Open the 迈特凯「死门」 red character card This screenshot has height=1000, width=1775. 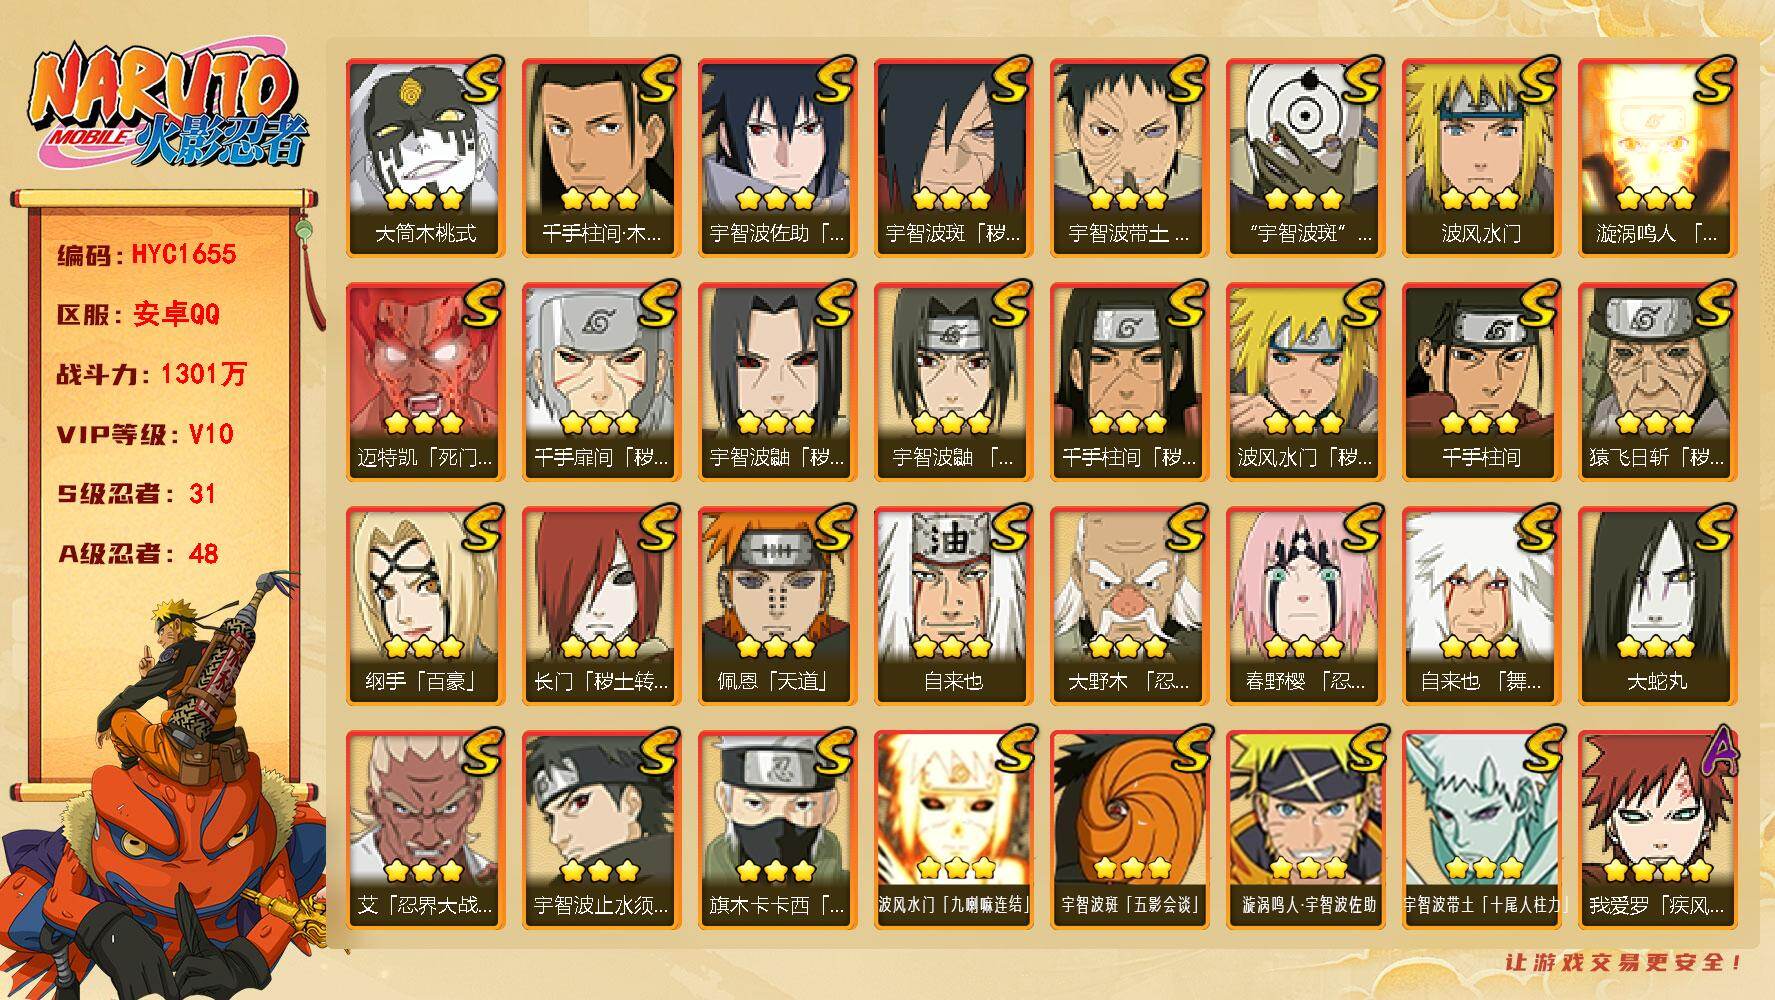point(425,382)
